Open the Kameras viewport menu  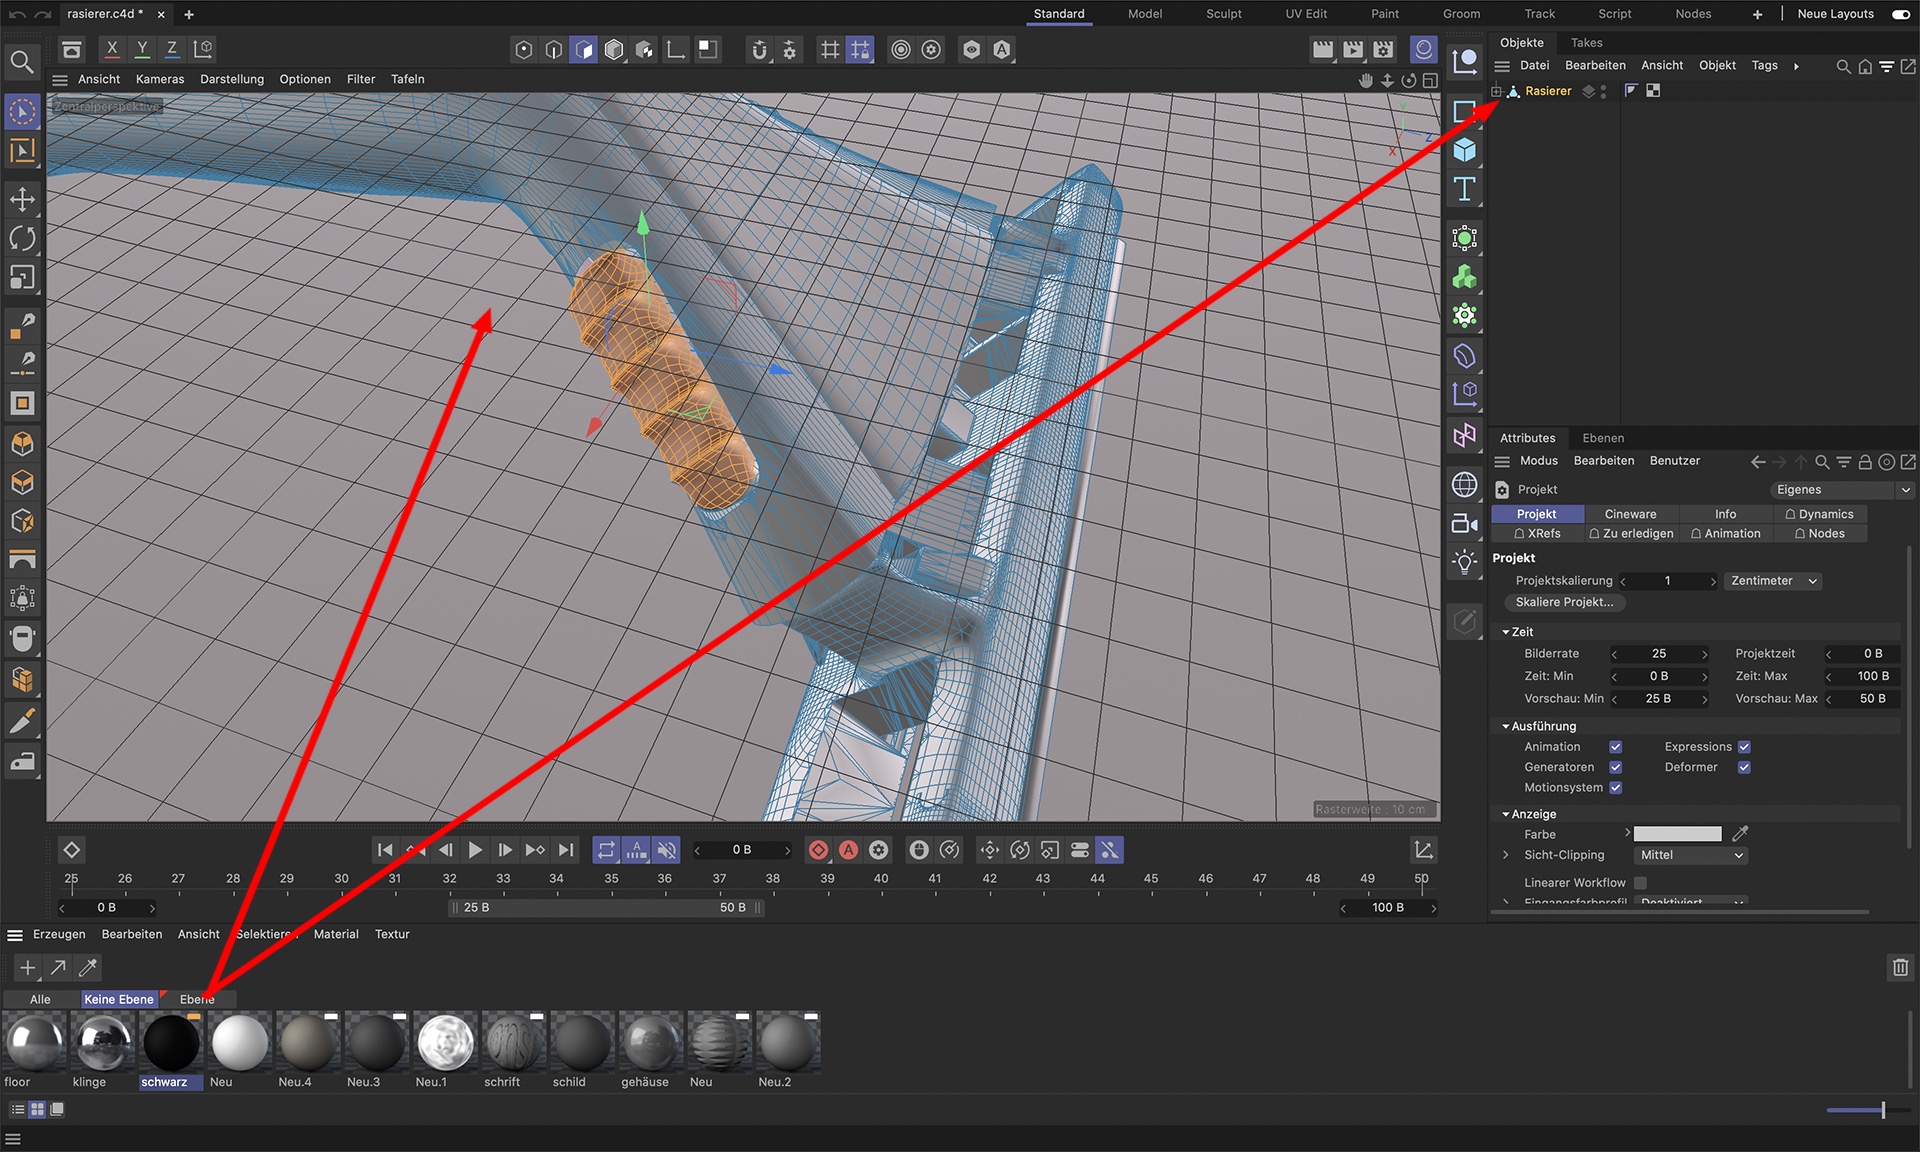point(160,79)
